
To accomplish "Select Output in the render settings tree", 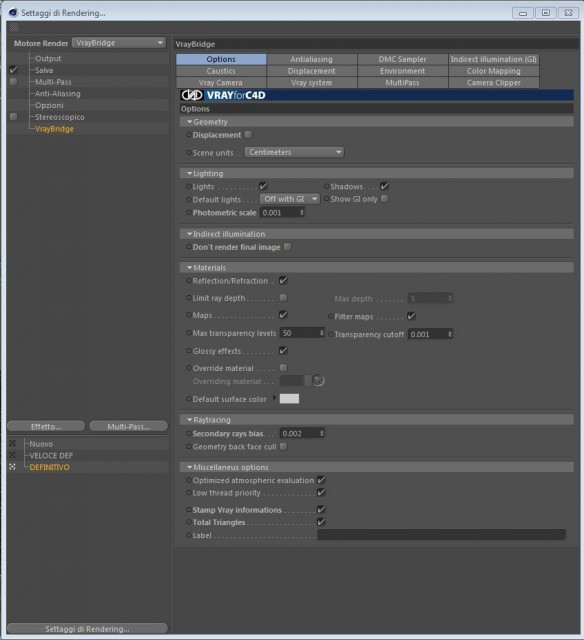I will (48, 58).
